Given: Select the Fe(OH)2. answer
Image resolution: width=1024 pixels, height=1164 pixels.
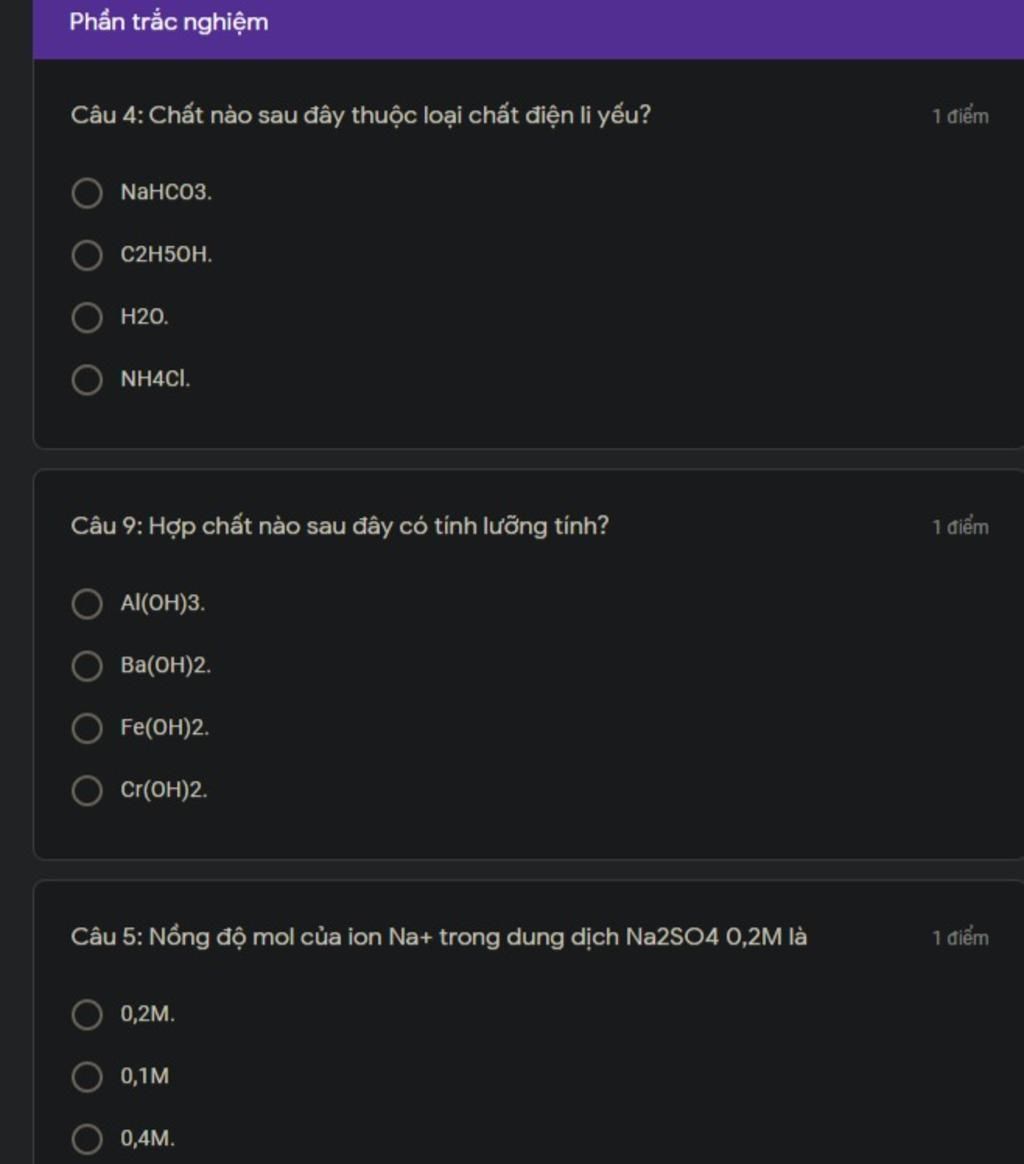Looking at the screenshot, I should (x=87, y=728).
